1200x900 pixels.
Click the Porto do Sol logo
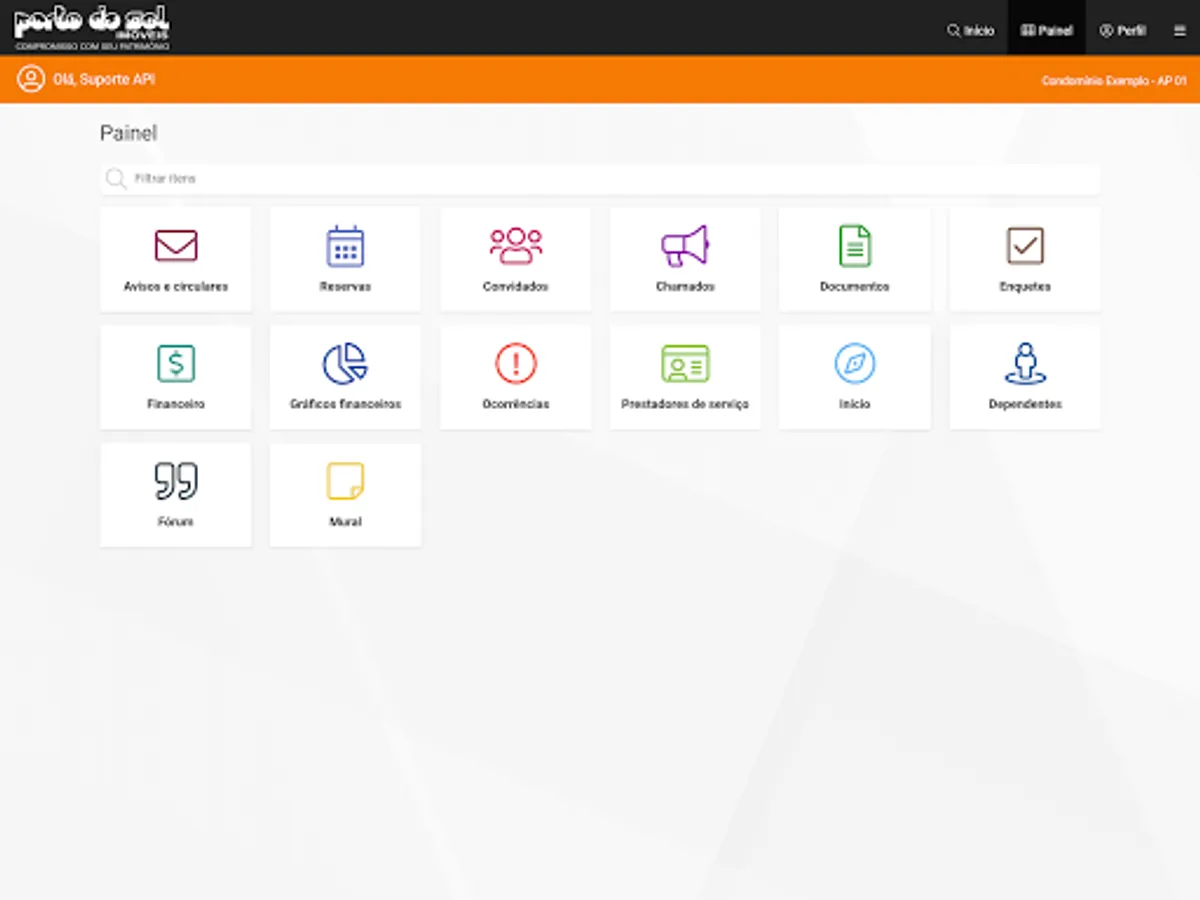(91, 27)
